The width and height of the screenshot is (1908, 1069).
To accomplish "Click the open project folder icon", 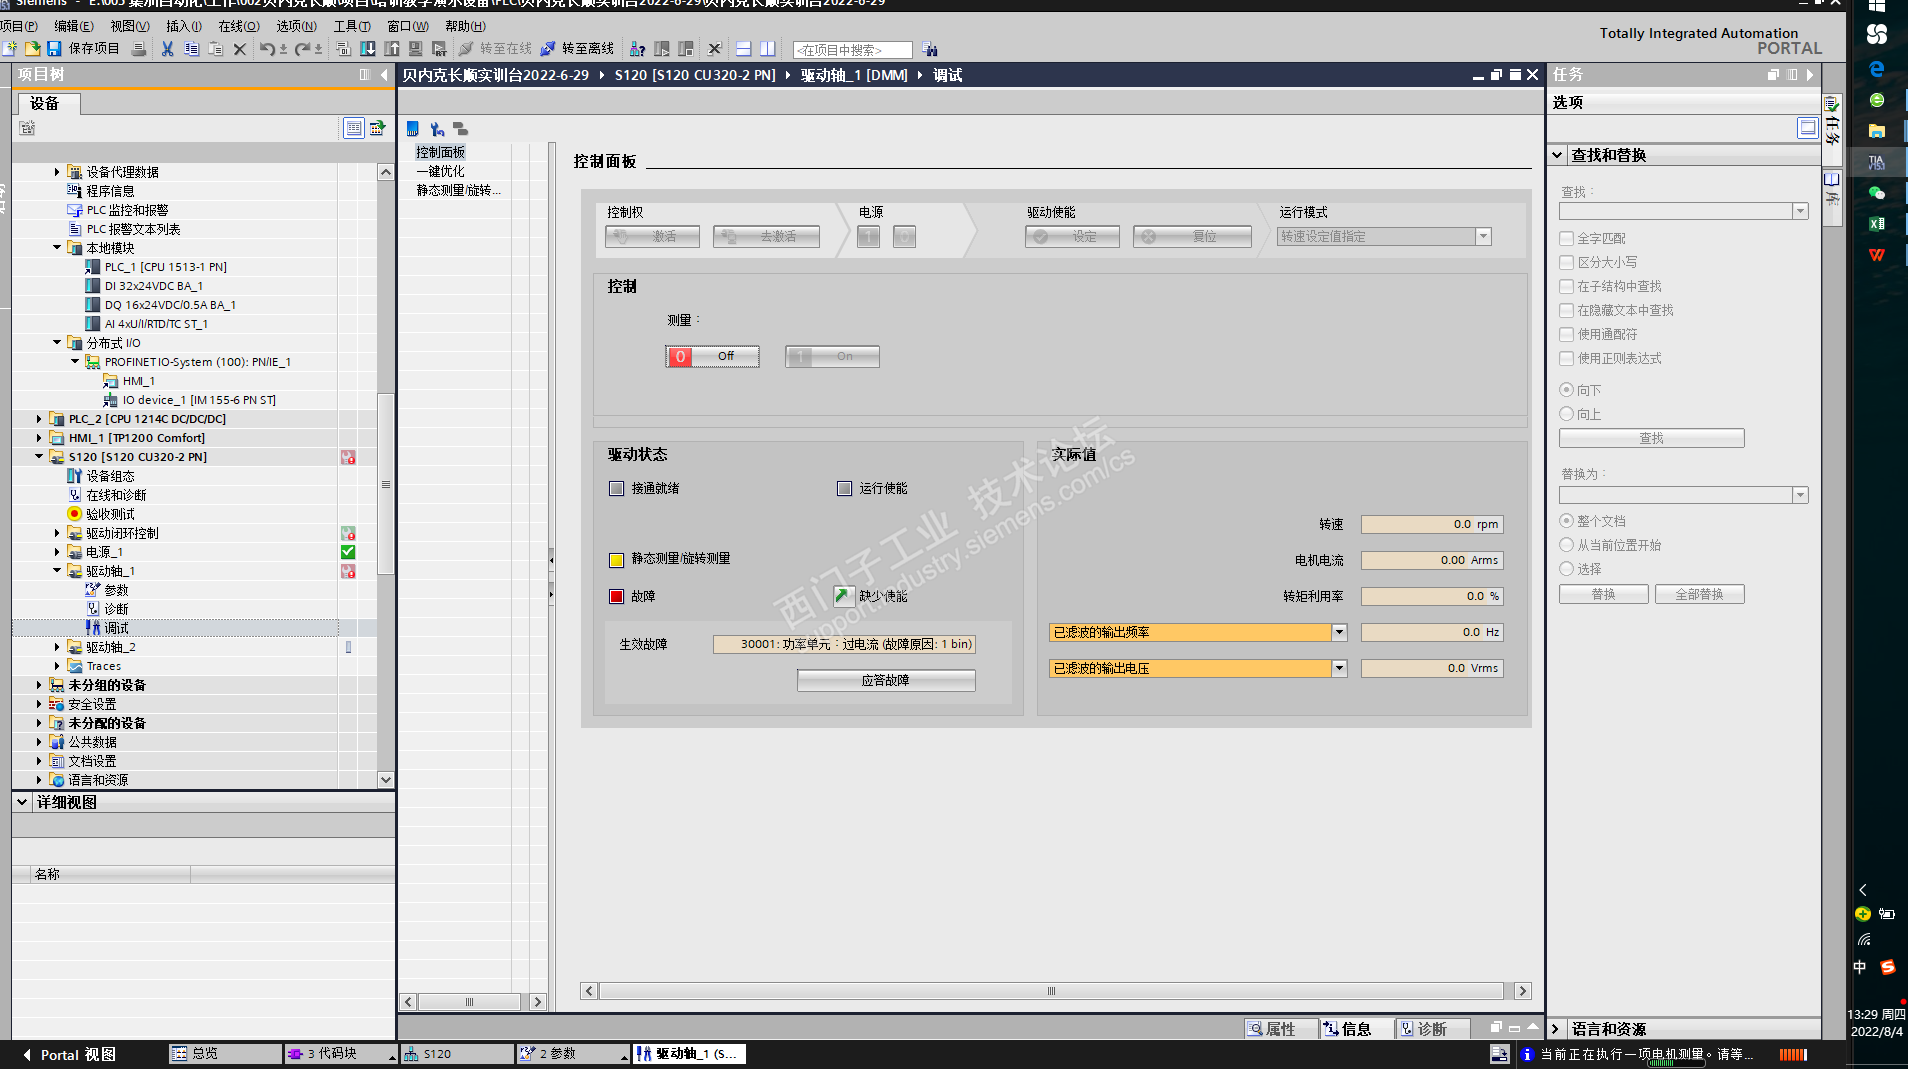I will tap(32, 48).
